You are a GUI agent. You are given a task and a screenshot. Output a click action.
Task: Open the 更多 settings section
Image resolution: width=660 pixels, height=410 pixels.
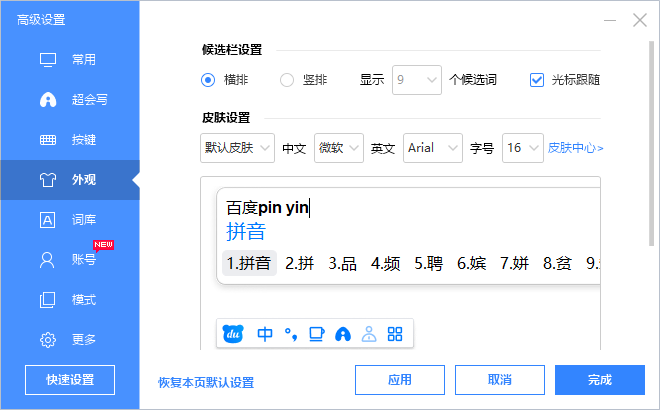click(70, 339)
